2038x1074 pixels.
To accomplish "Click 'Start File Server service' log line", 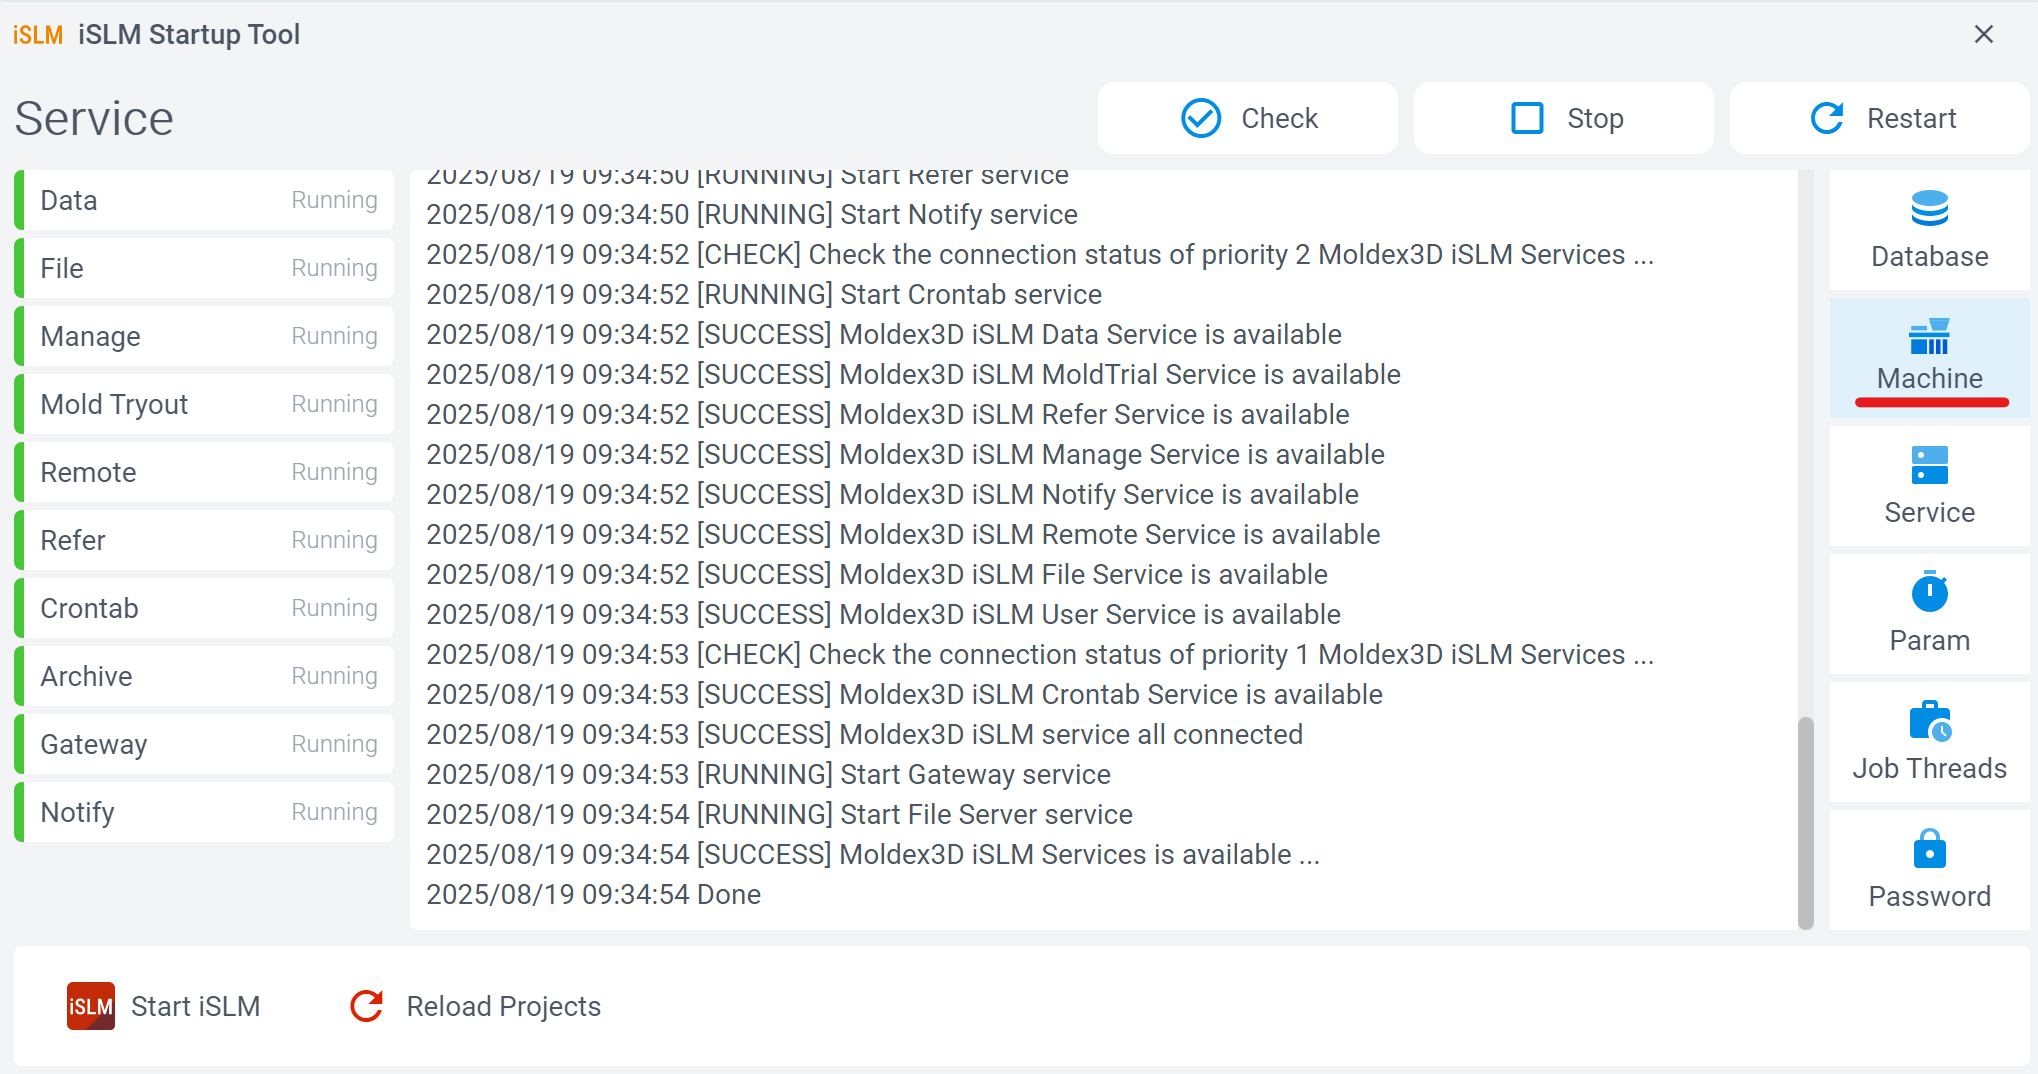I will click(x=779, y=814).
